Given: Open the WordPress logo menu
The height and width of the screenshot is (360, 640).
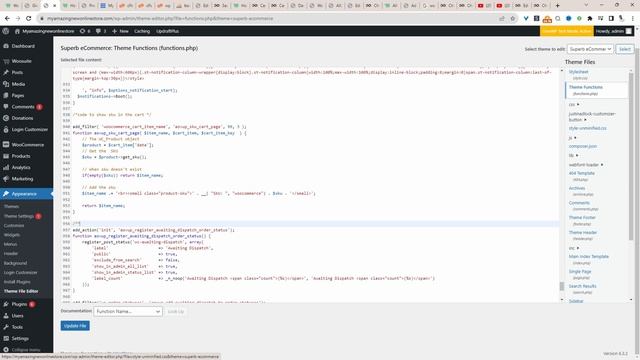Looking at the screenshot, I should click(6, 31).
